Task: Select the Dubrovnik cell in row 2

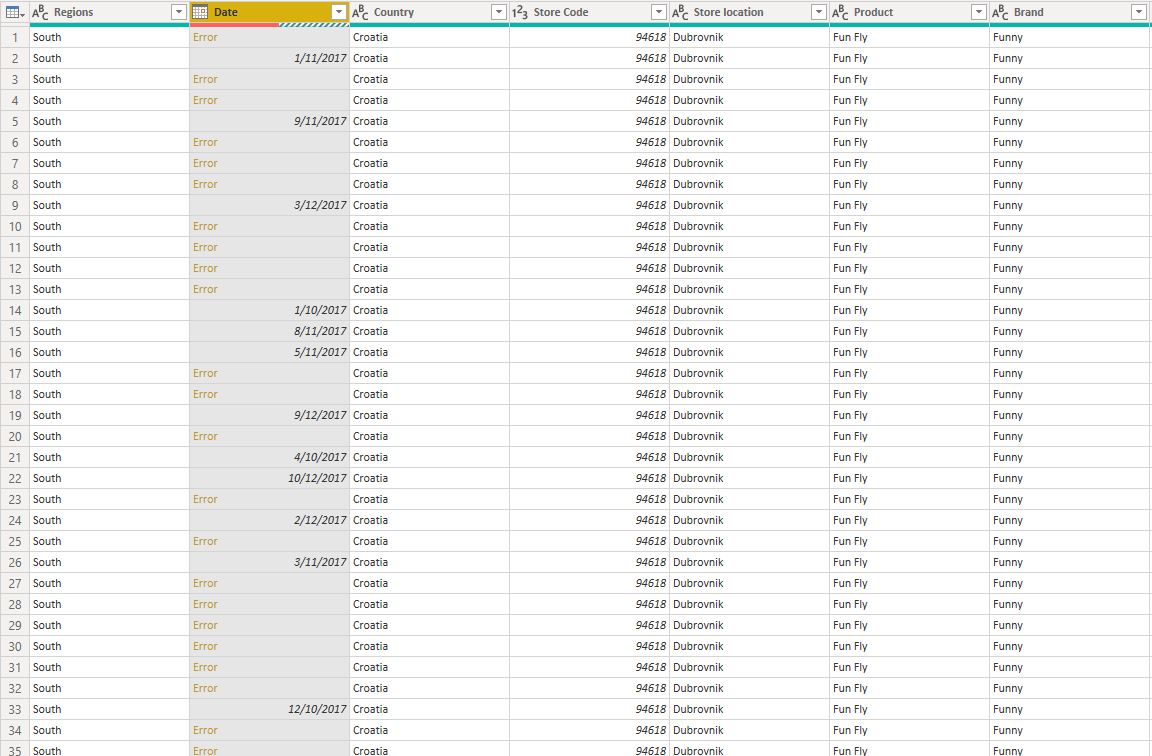Action: click(750, 58)
